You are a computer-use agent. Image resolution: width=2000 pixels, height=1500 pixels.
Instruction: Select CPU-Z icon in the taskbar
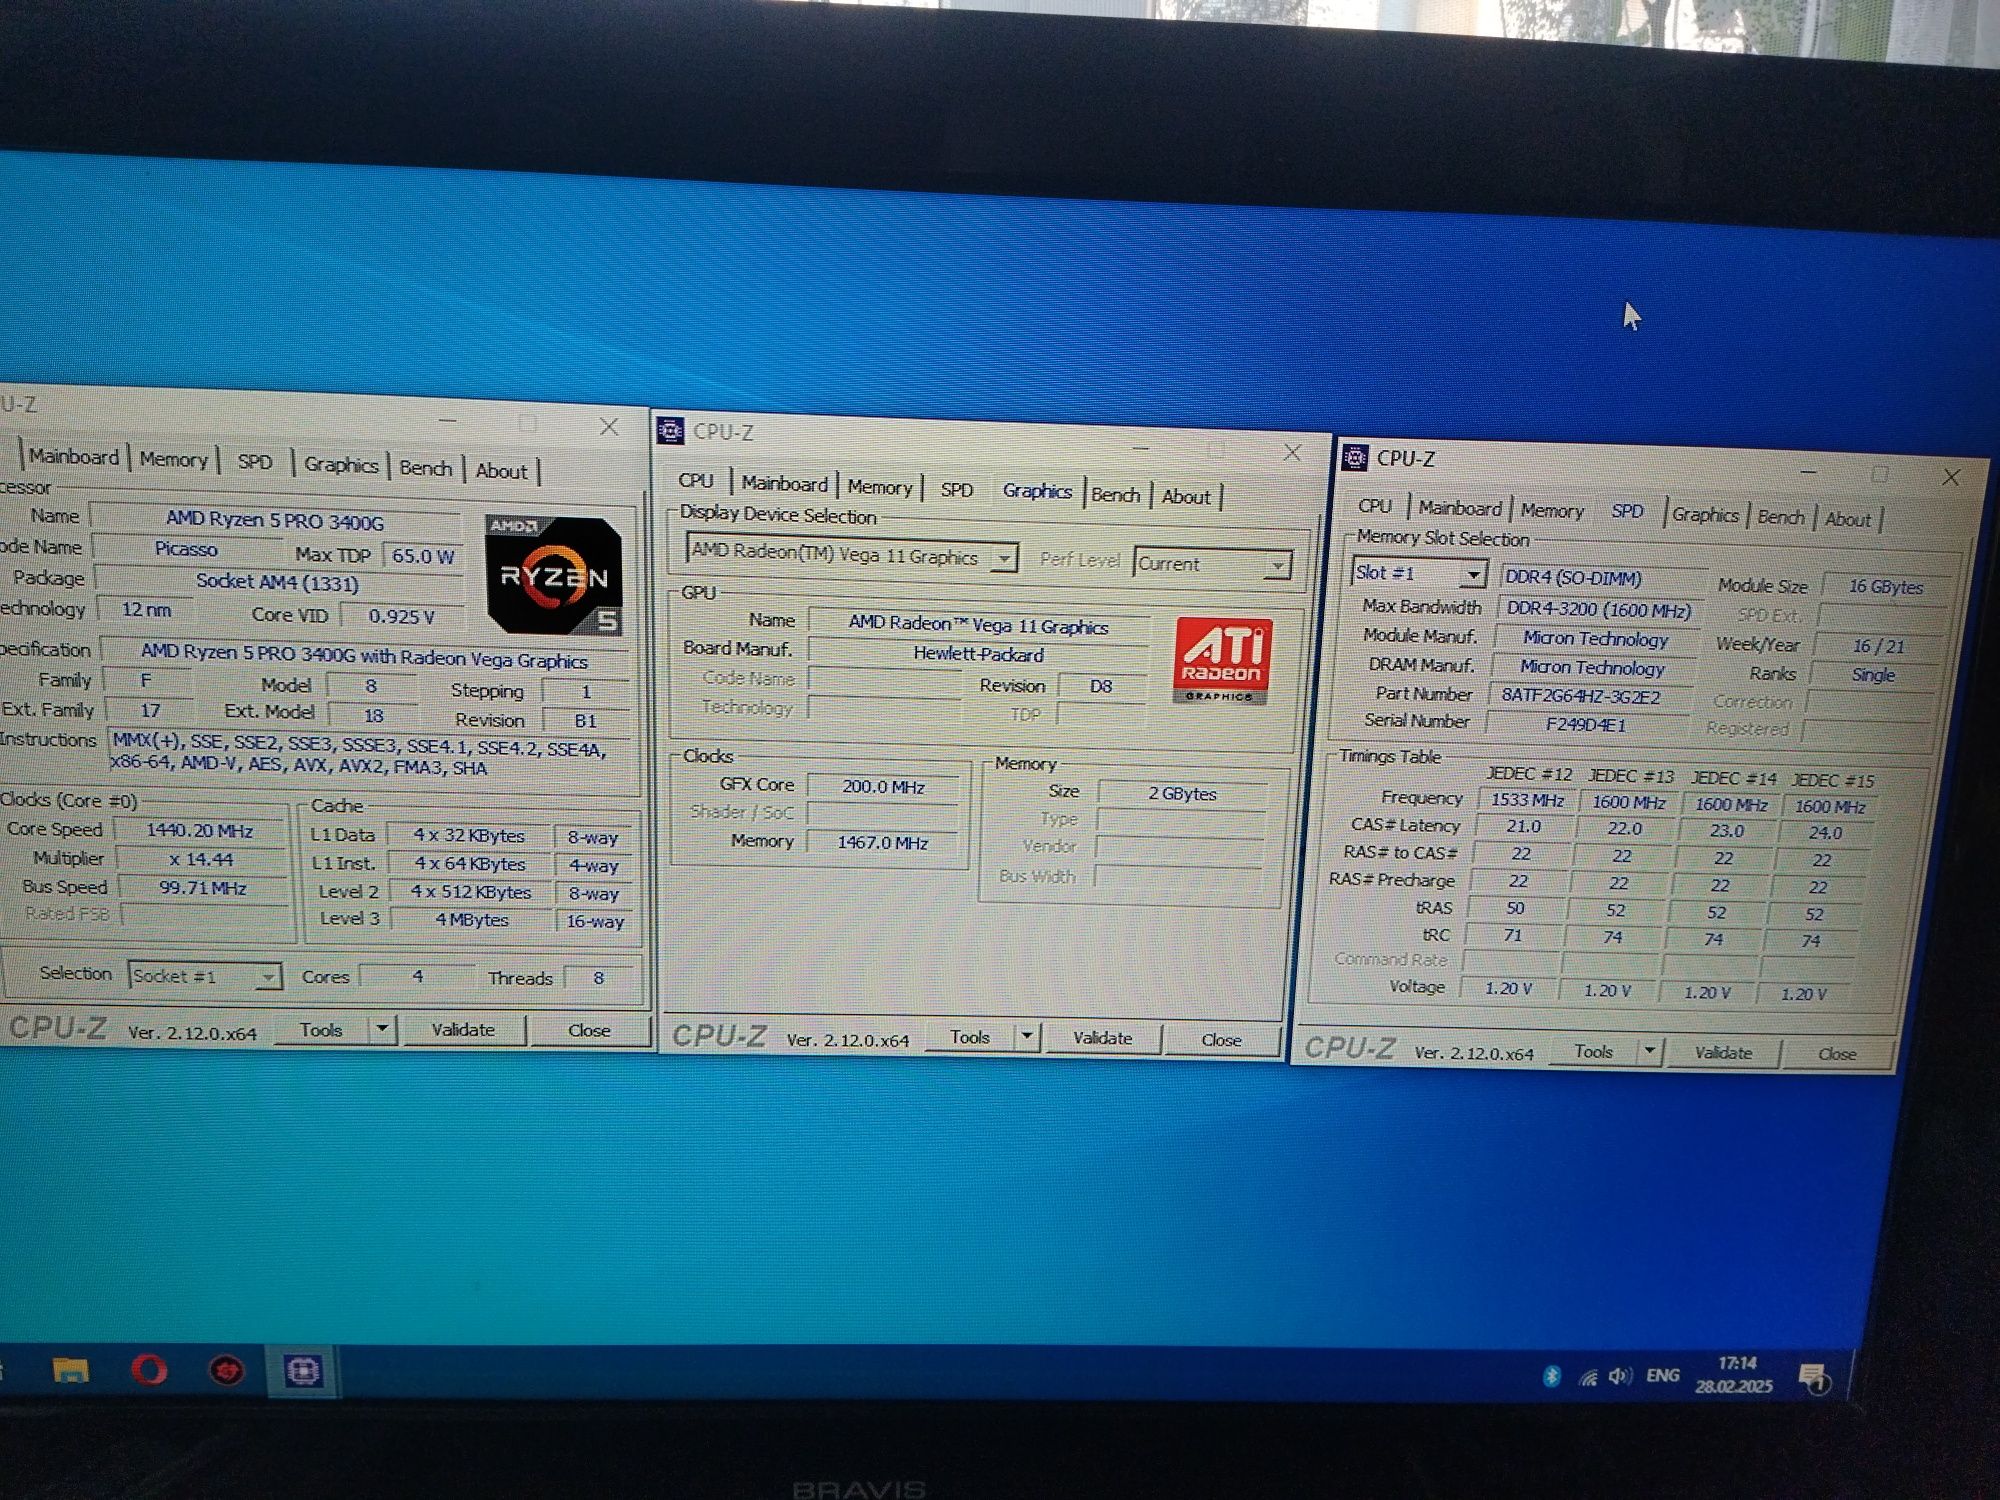pyautogui.click(x=302, y=1371)
